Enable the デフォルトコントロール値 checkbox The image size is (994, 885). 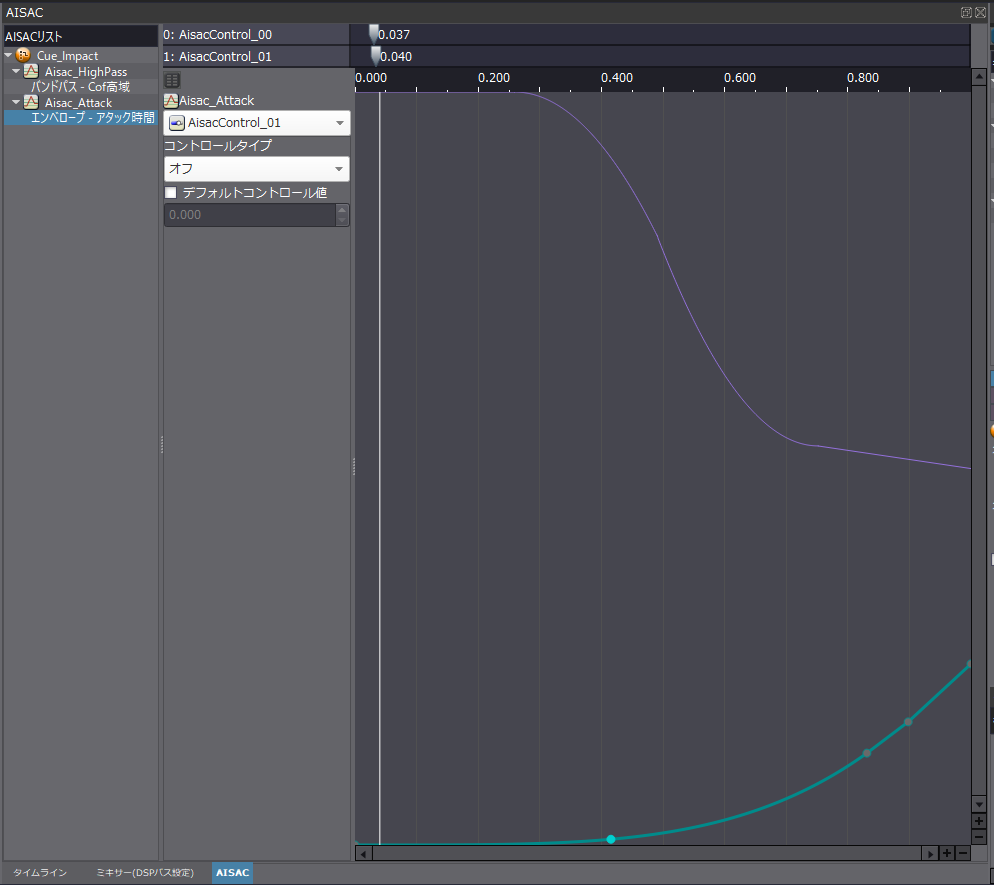[x=171, y=192]
